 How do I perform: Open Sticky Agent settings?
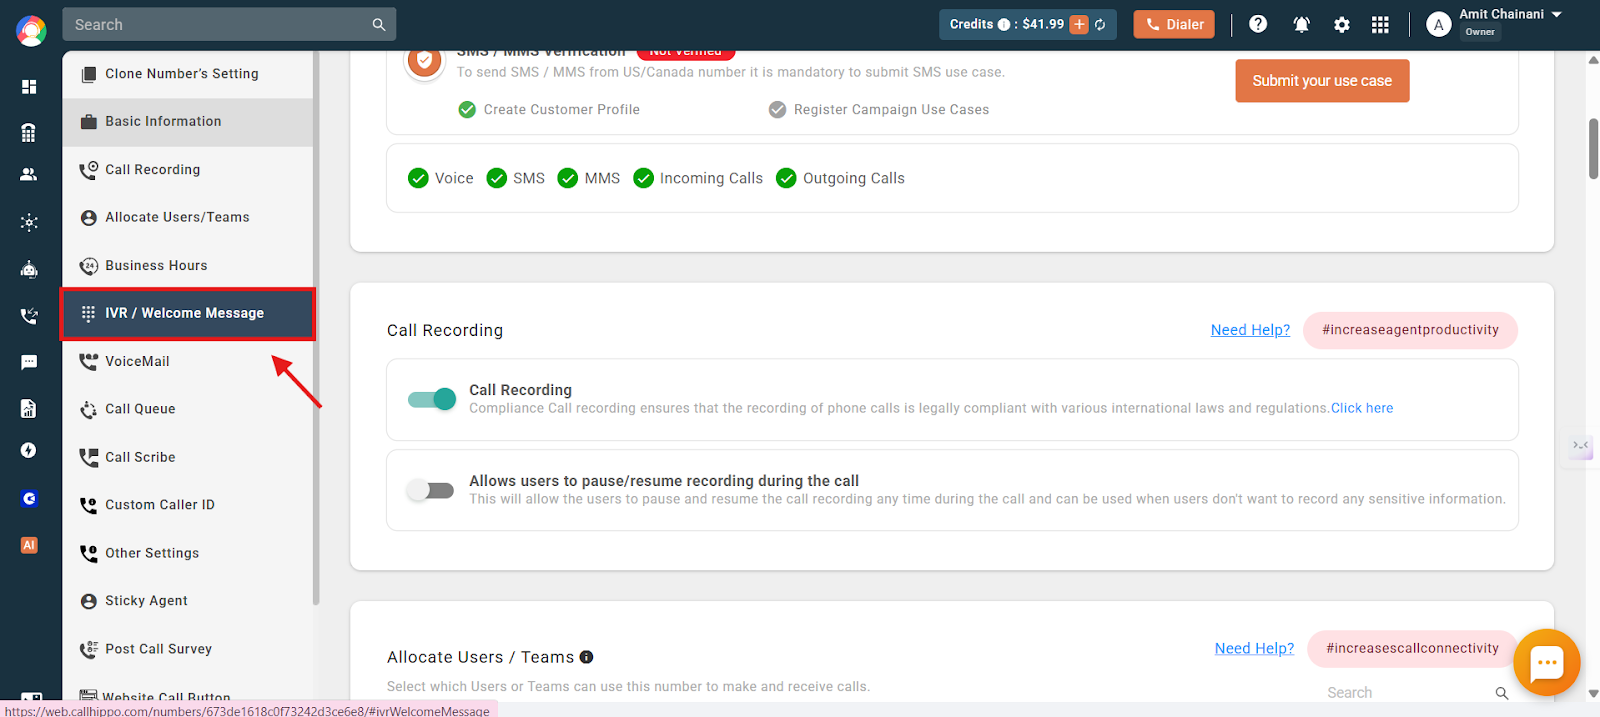(188, 601)
